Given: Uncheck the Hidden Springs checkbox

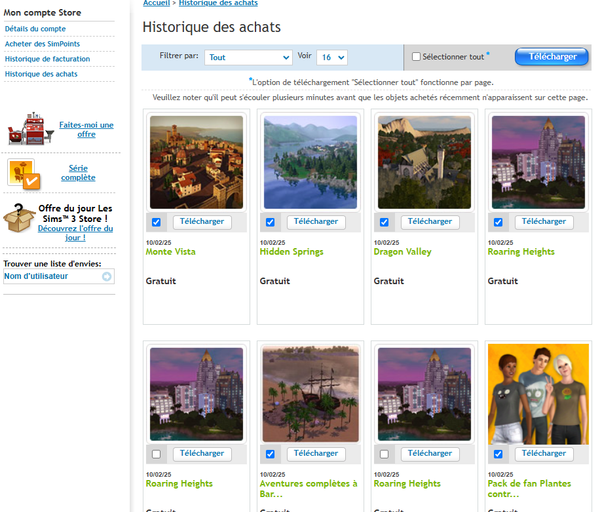Looking at the screenshot, I should (x=270, y=222).
